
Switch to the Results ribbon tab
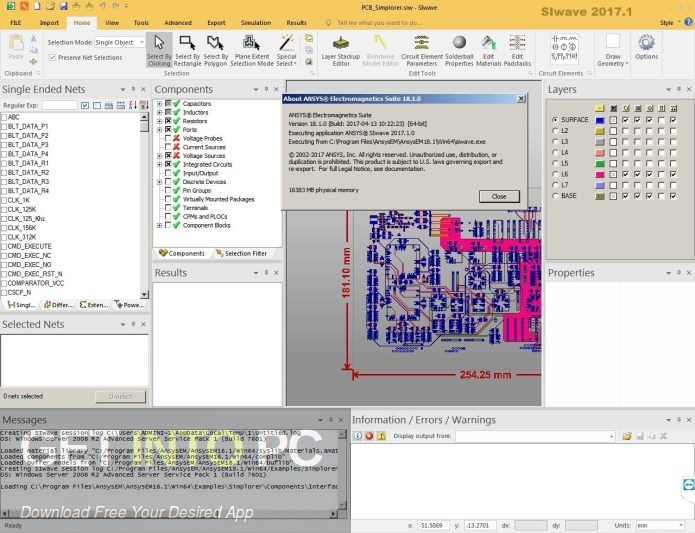point(297,23)
